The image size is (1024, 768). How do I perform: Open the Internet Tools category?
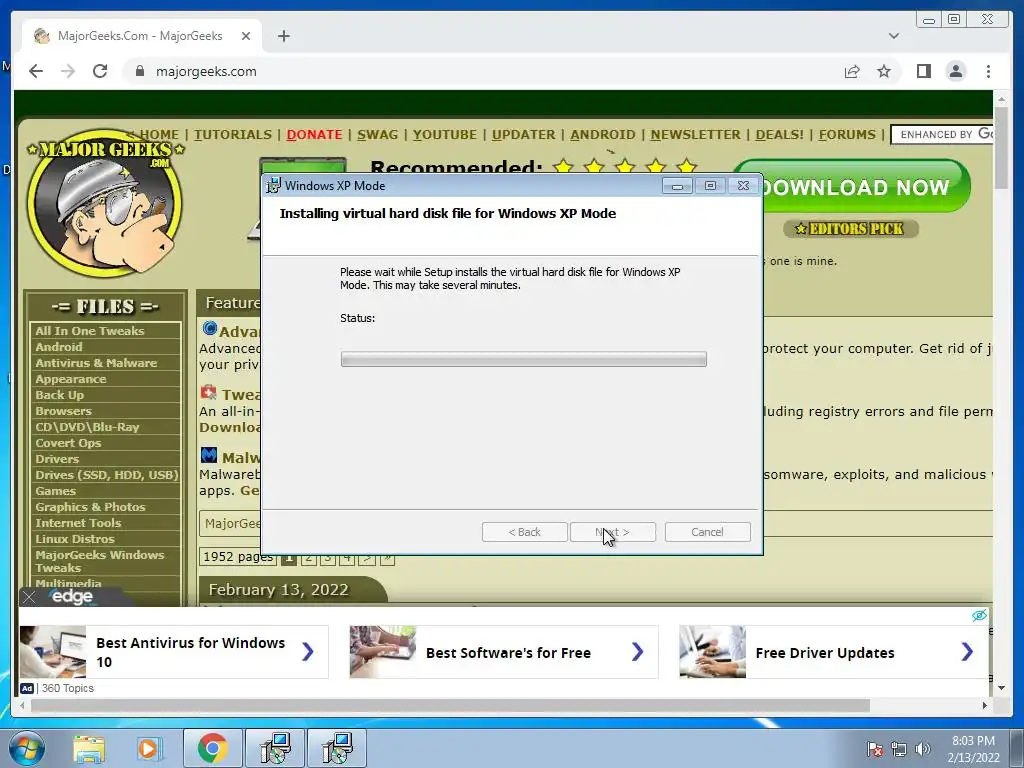tap(78, 522)
